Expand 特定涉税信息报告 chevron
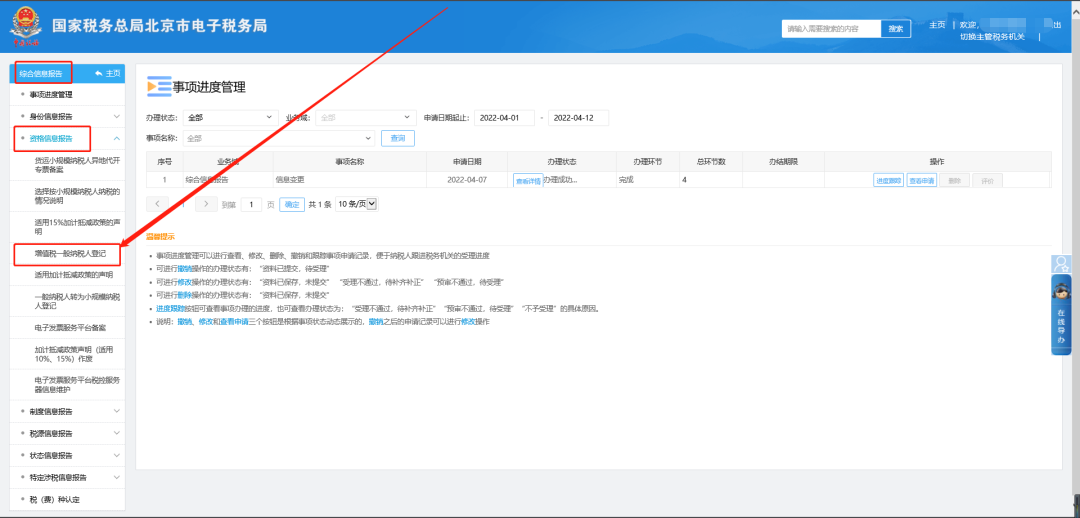The image size is (1080, 518). pyautogui.click(x=116, y=476)
